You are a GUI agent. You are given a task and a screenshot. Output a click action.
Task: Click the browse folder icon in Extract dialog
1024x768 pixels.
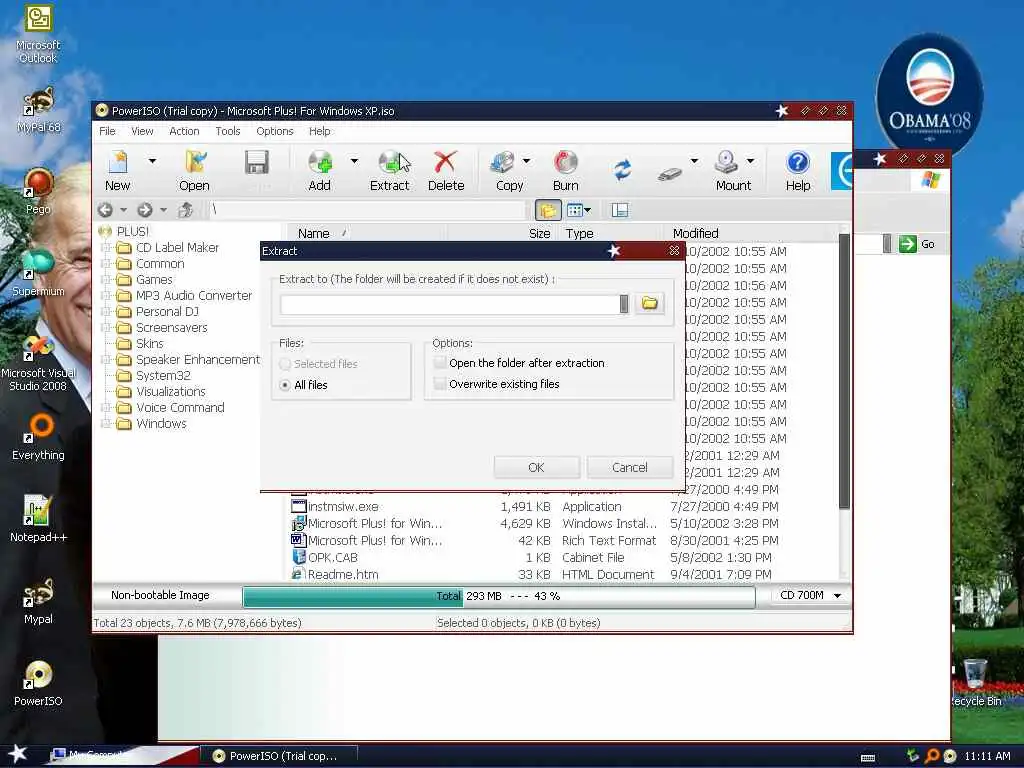649,303
